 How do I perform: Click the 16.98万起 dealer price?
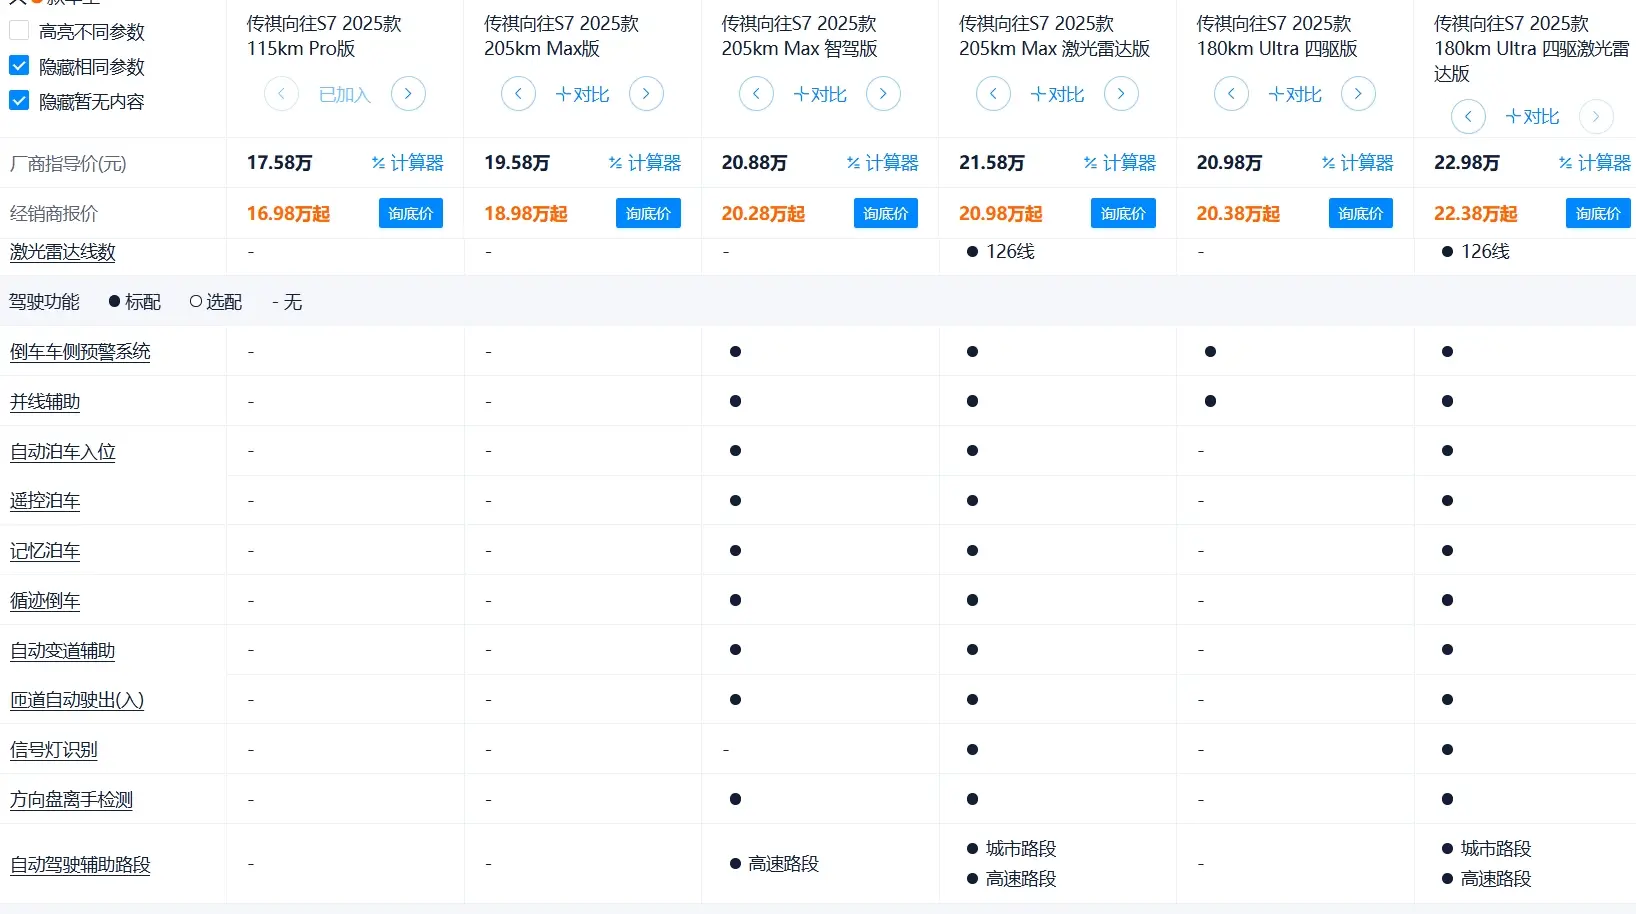(288, 214)
